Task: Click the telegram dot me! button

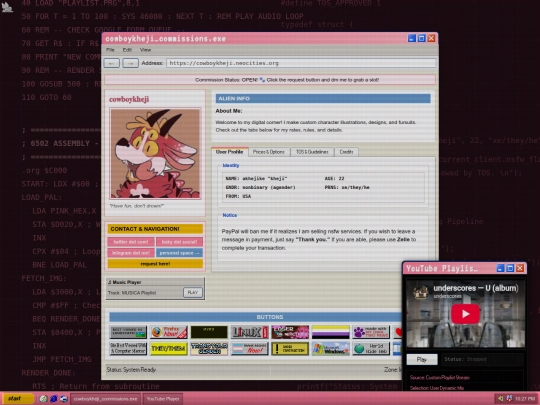Action: click(131, 253)
